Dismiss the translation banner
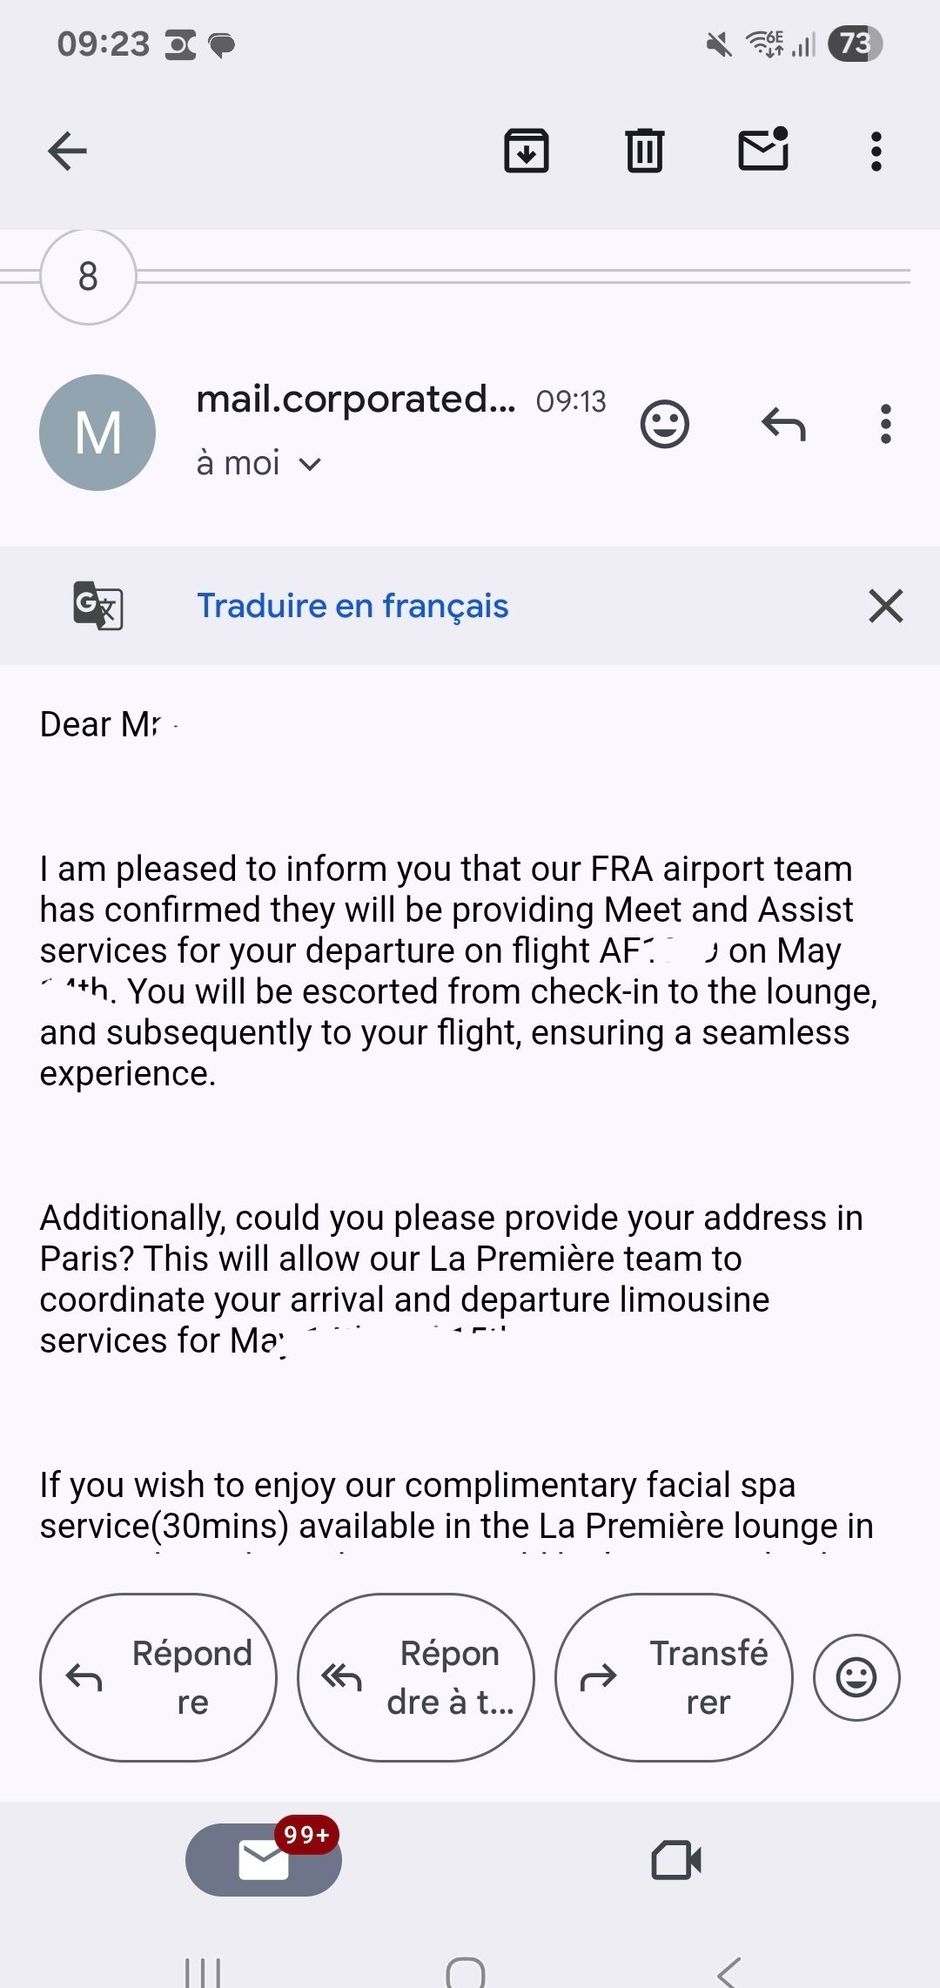Viewport: 940px width, 1988px height. point(885,606)
